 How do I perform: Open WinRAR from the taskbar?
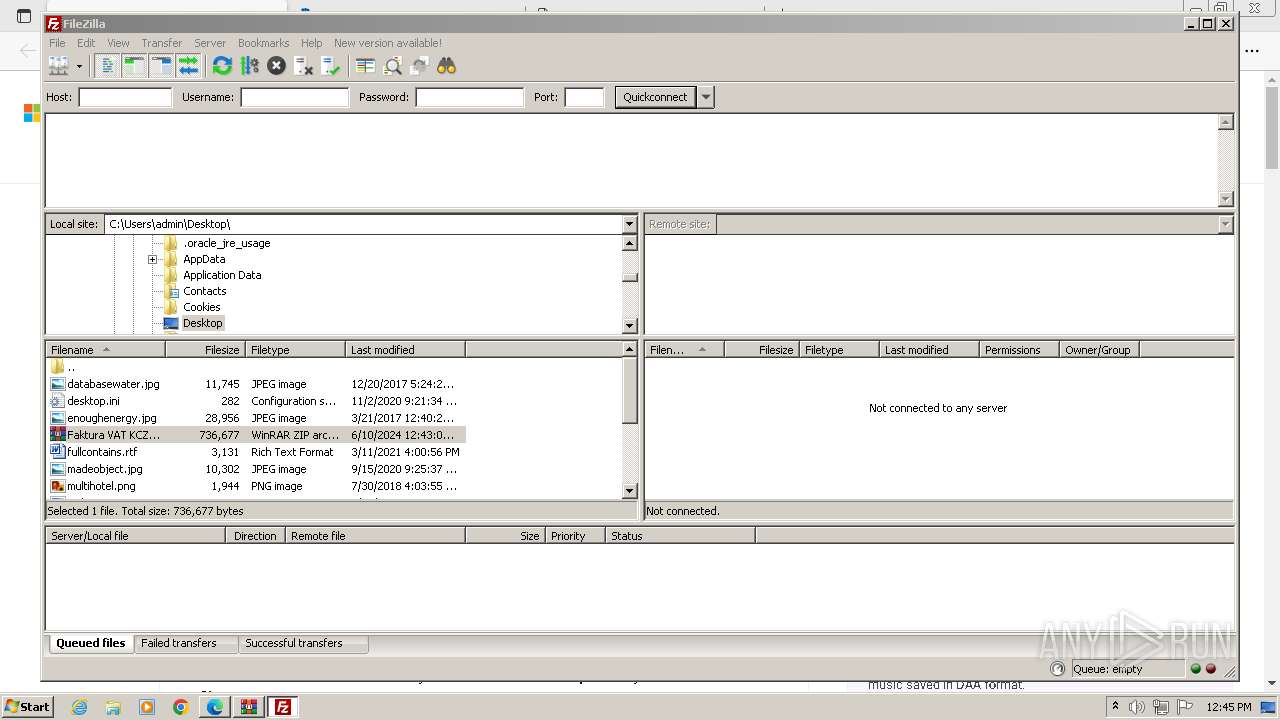point(249,707)
